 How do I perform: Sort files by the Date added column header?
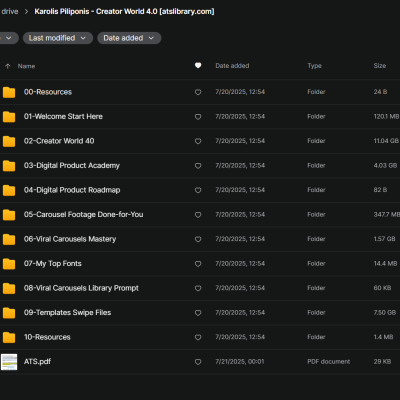232,66
